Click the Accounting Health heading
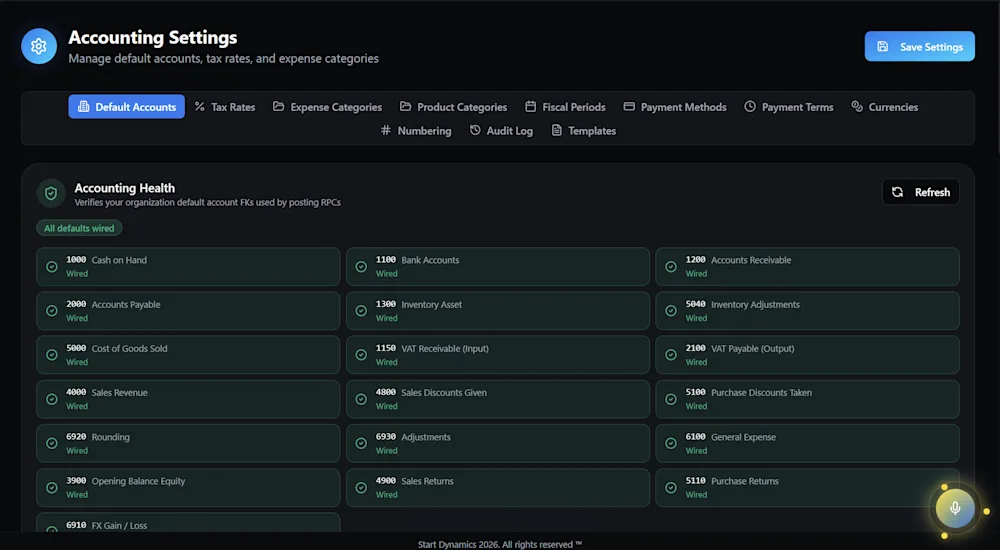This screenshot has height=550, width=1000. click(124, 188)
